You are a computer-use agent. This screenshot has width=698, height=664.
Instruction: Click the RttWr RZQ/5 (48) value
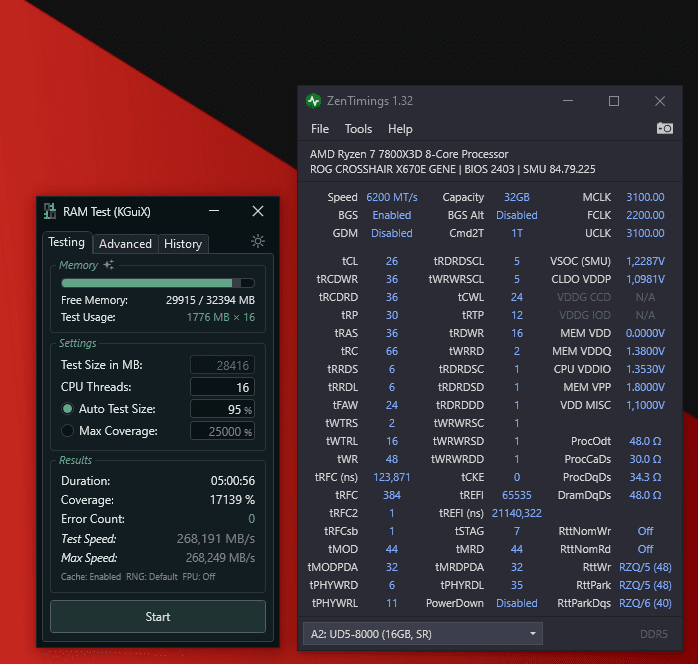(x=645, y=567)
